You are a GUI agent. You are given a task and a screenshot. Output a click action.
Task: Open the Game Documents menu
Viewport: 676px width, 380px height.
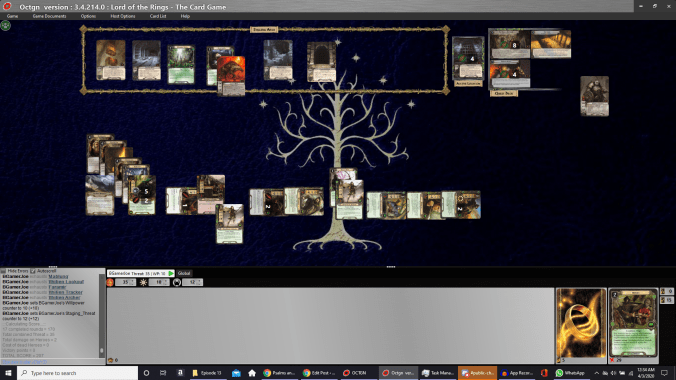click(49, 16)
